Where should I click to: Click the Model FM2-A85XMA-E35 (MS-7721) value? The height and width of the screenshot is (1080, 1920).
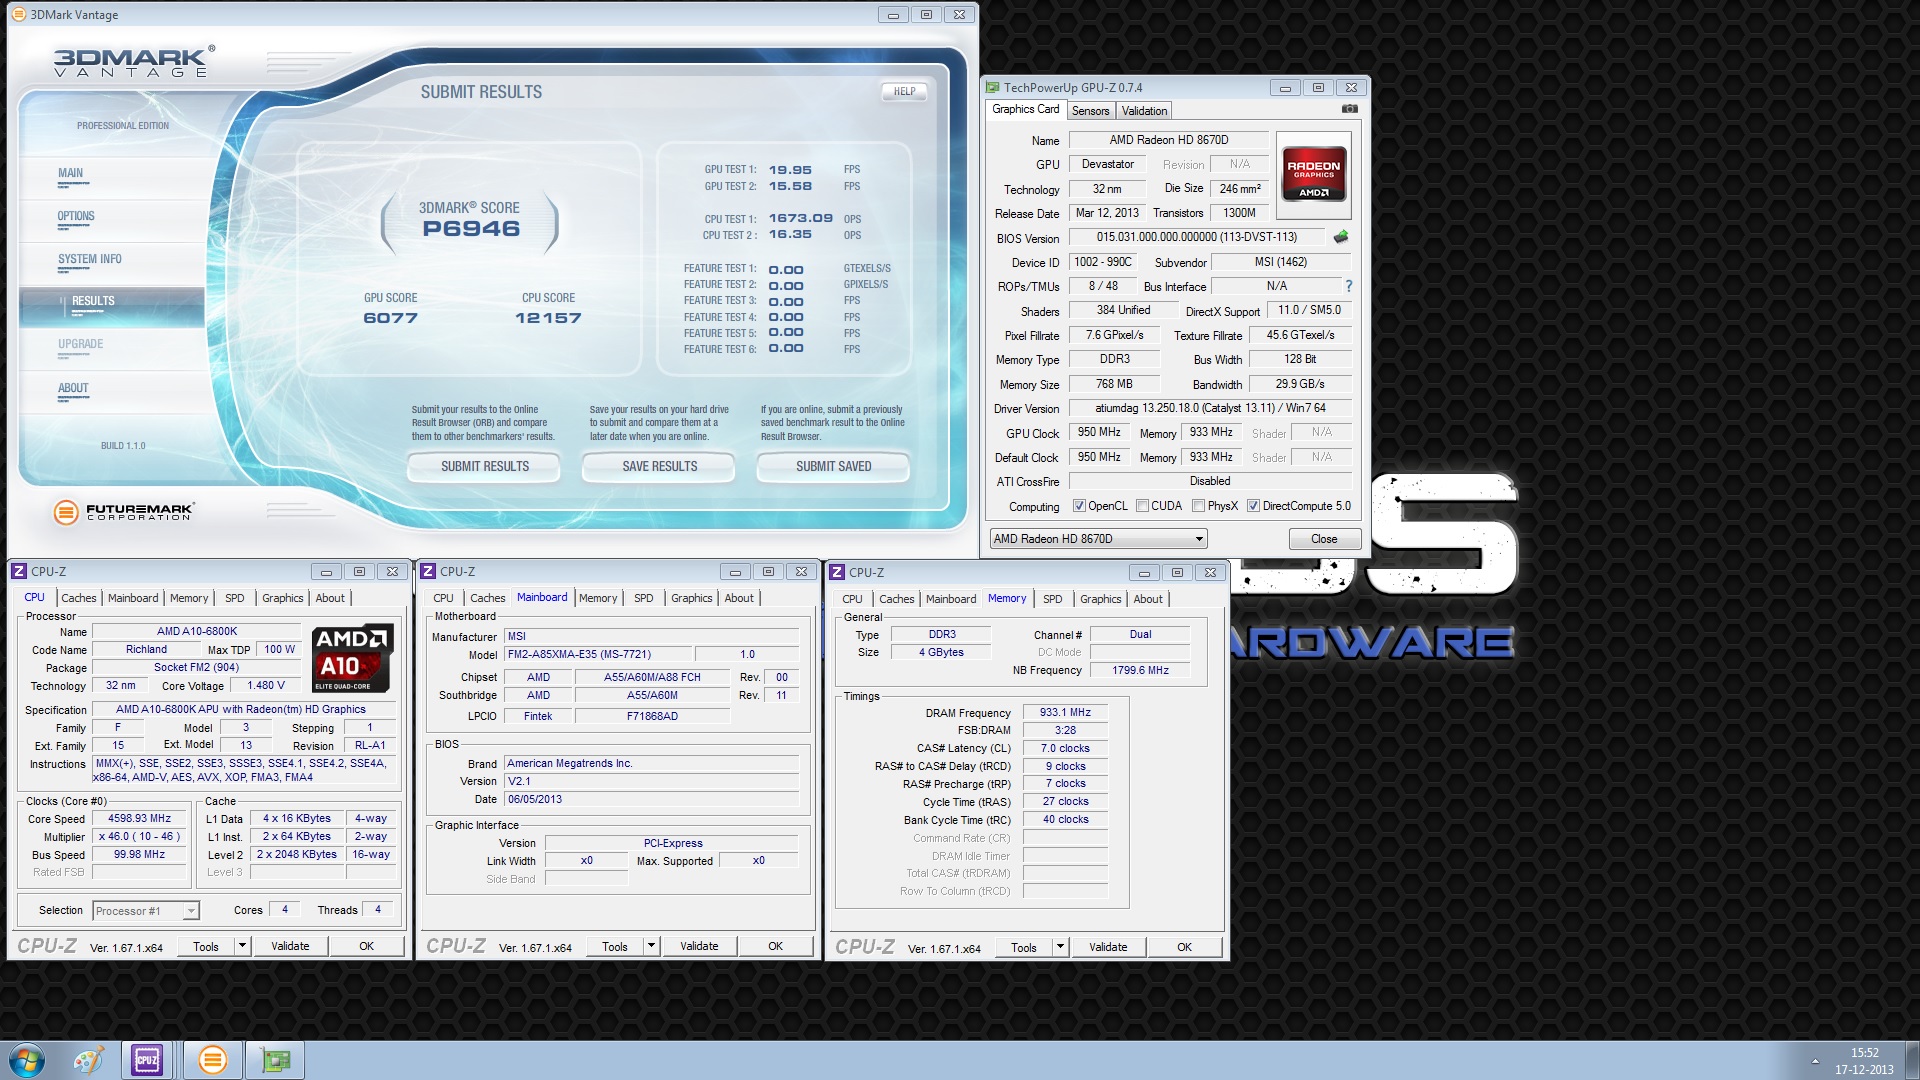point(598,654)
